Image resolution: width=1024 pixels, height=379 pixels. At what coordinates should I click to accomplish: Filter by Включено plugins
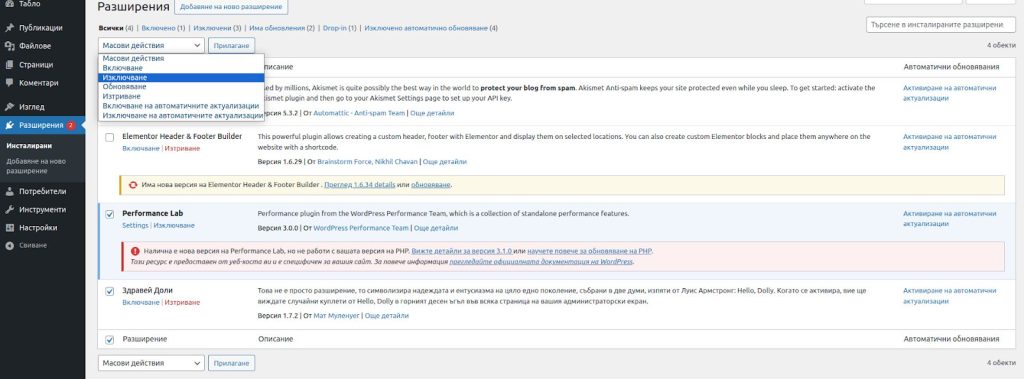tap(159, 28)
